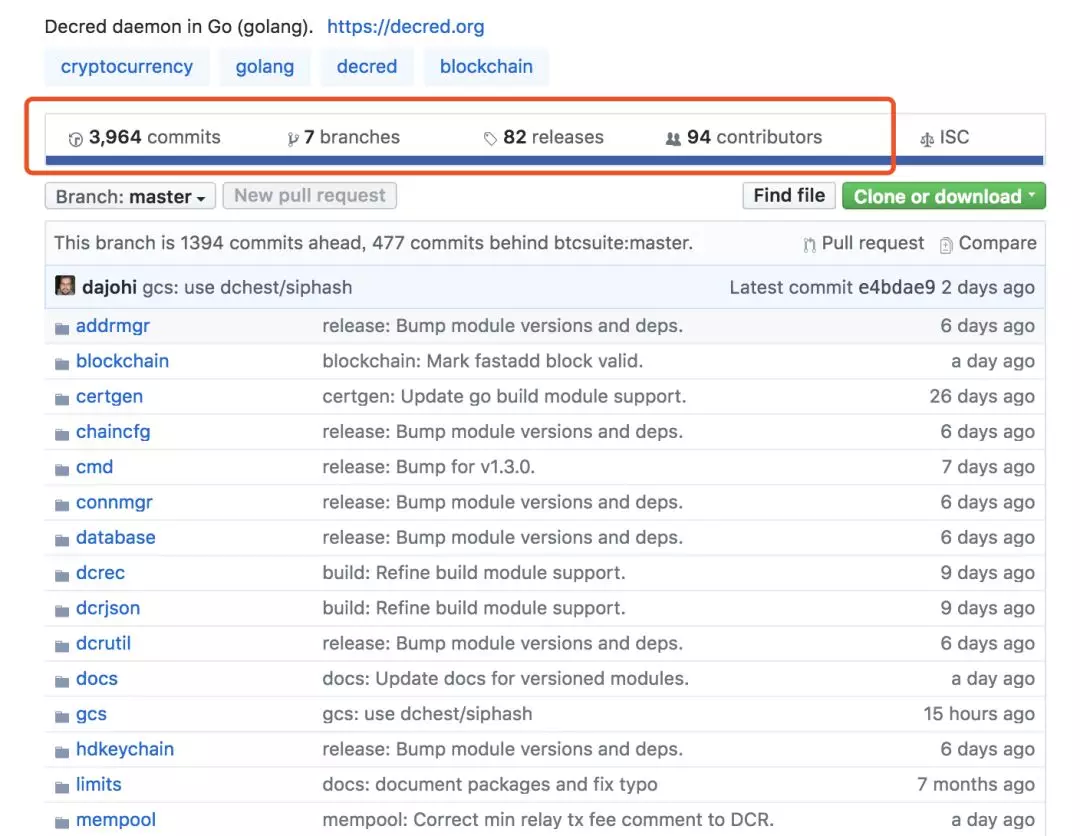Viewport: 1080px width, 836px height.
Task: Click the cmd folder icon
Action: tap(62, 469)
